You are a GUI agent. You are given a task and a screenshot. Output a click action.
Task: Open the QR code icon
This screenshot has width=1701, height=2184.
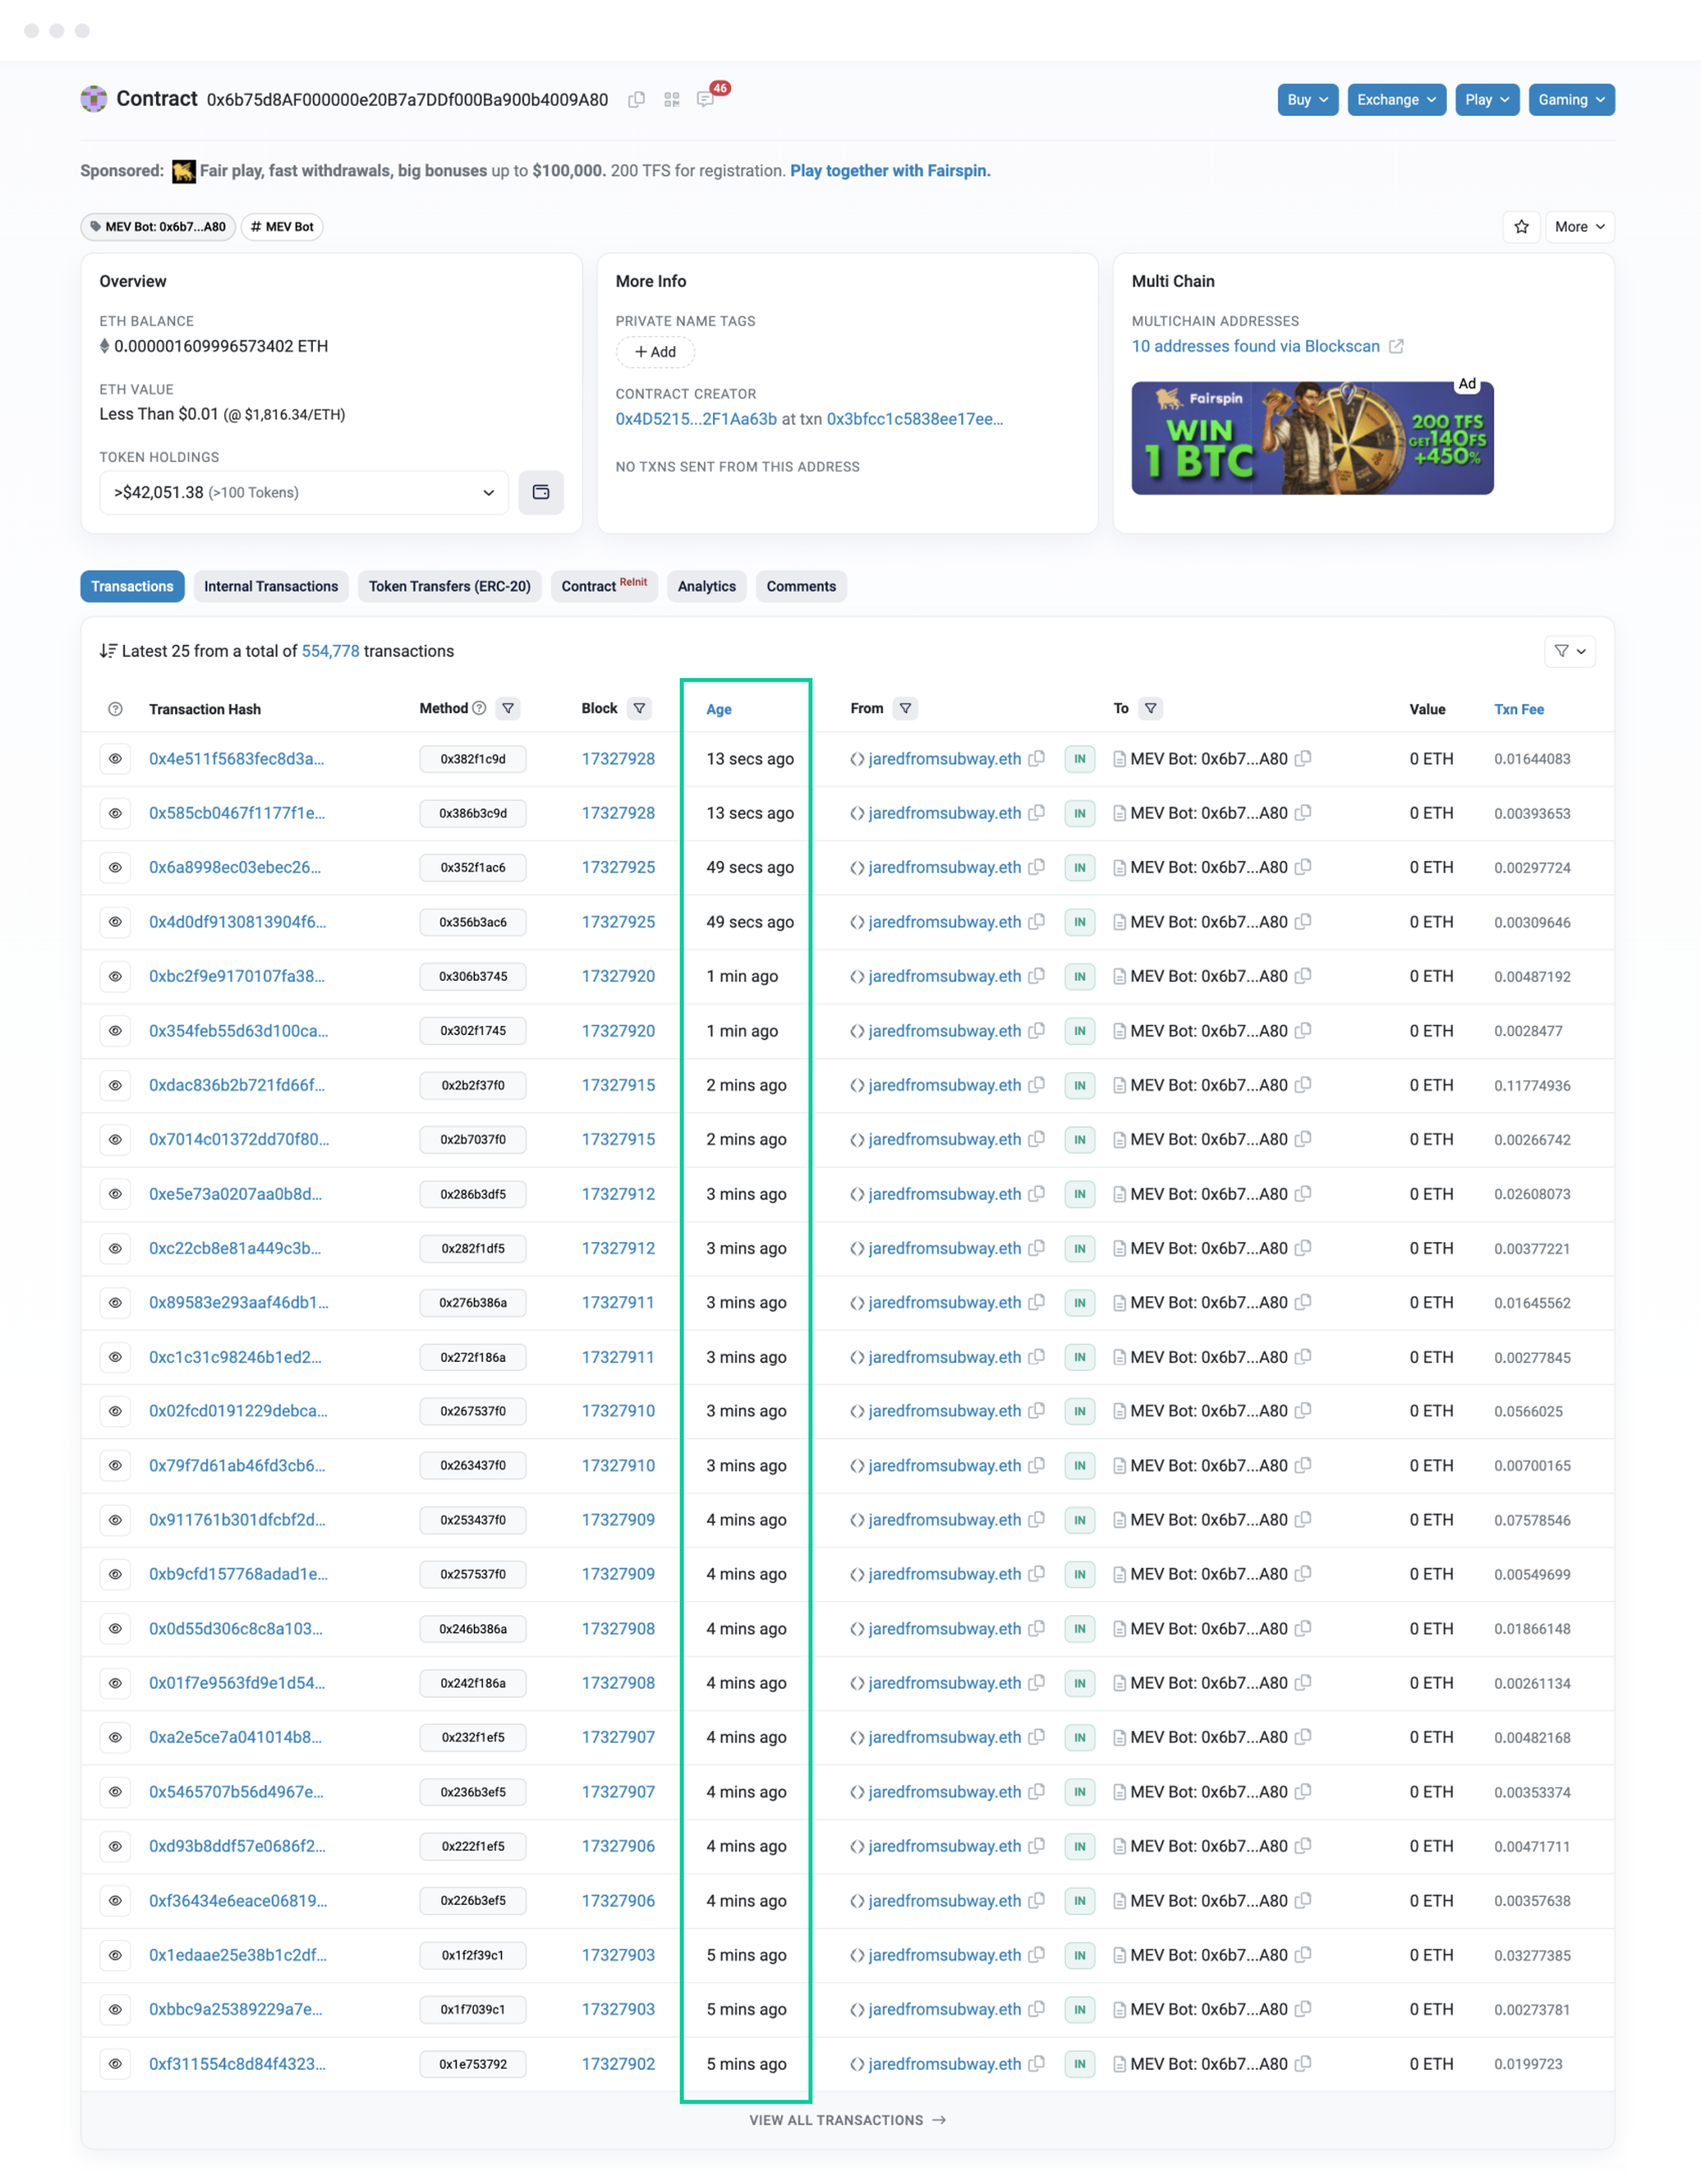click(671, 100)
